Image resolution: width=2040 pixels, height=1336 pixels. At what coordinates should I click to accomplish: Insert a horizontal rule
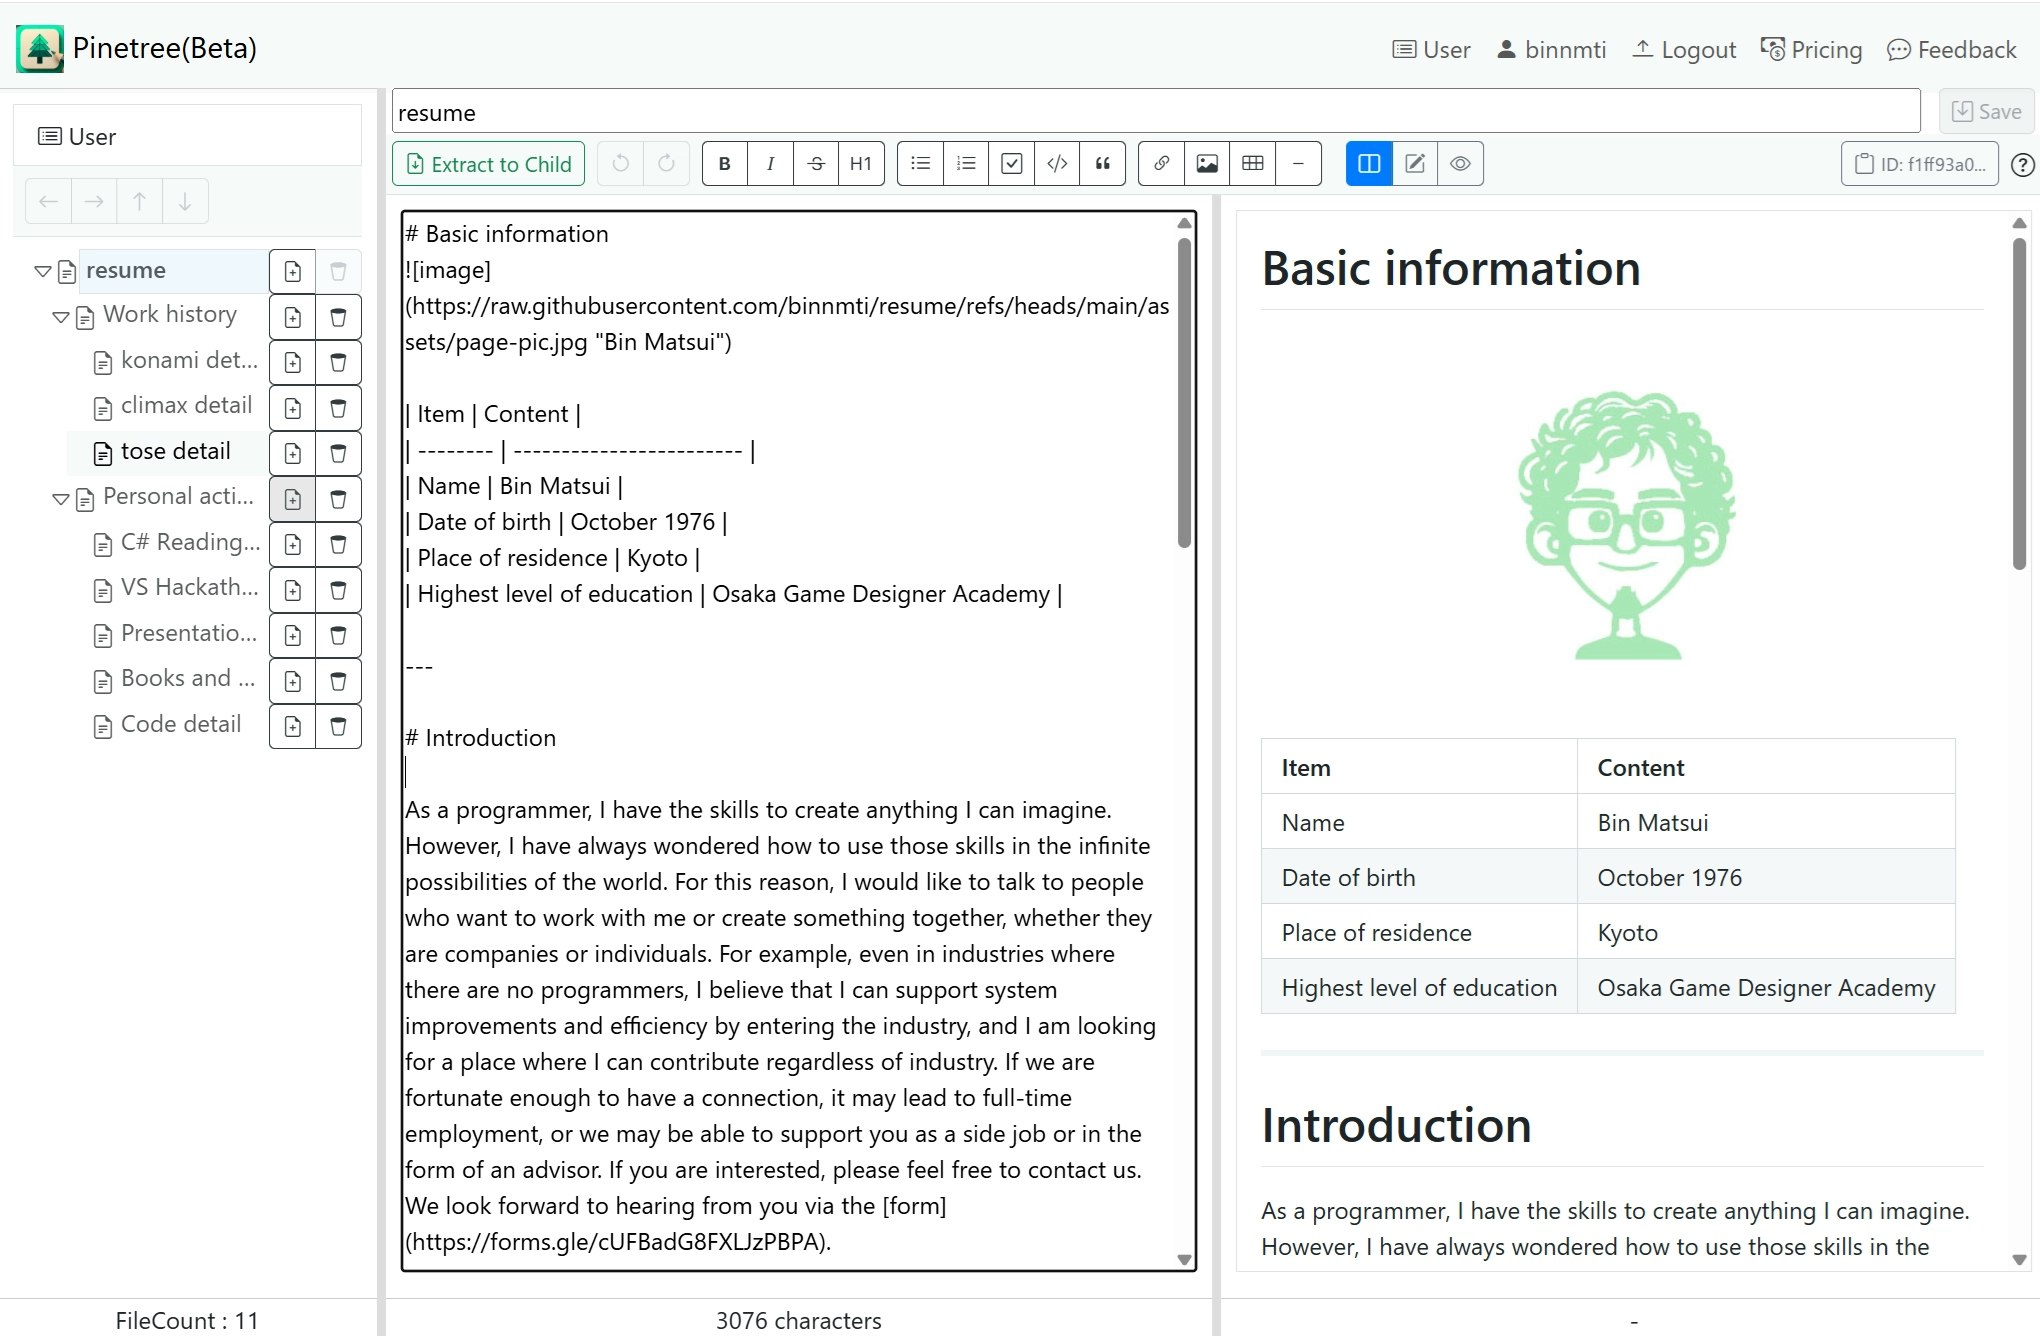1297,163
